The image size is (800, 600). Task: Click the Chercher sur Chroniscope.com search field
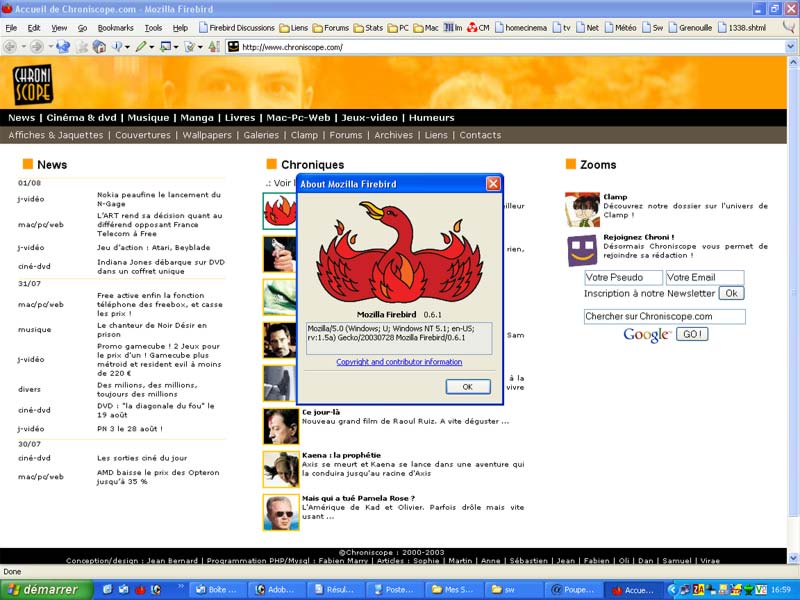(x=665, y=316)
